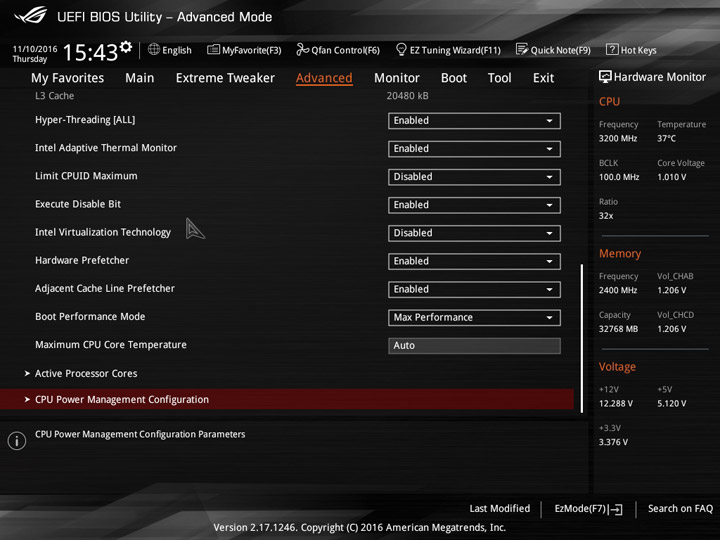Click the +12V reading 12.288 V
The height and width of the screenshot is (540, 720).
(615, 404)
